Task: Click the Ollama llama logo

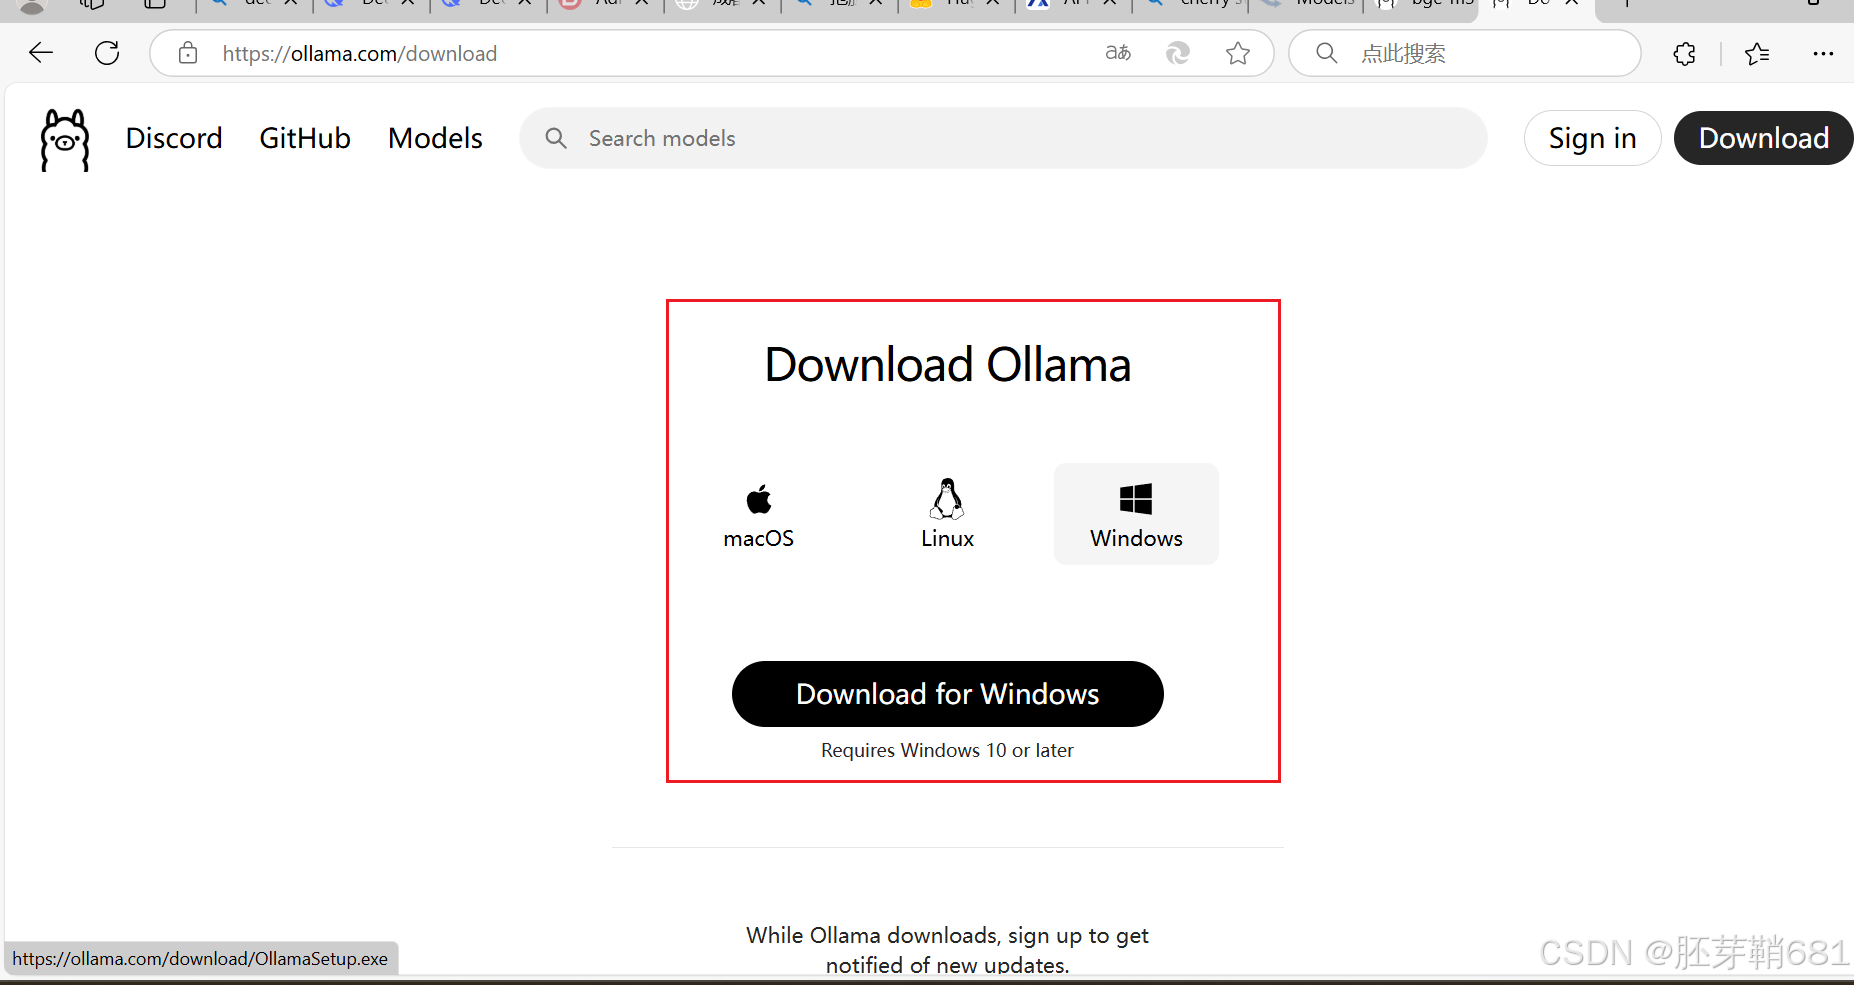Action: click(65, 139)
